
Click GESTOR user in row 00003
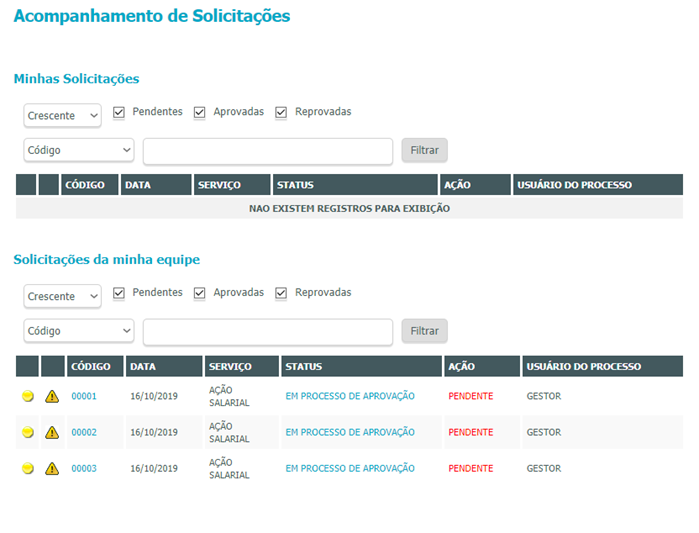click(543, 468)
